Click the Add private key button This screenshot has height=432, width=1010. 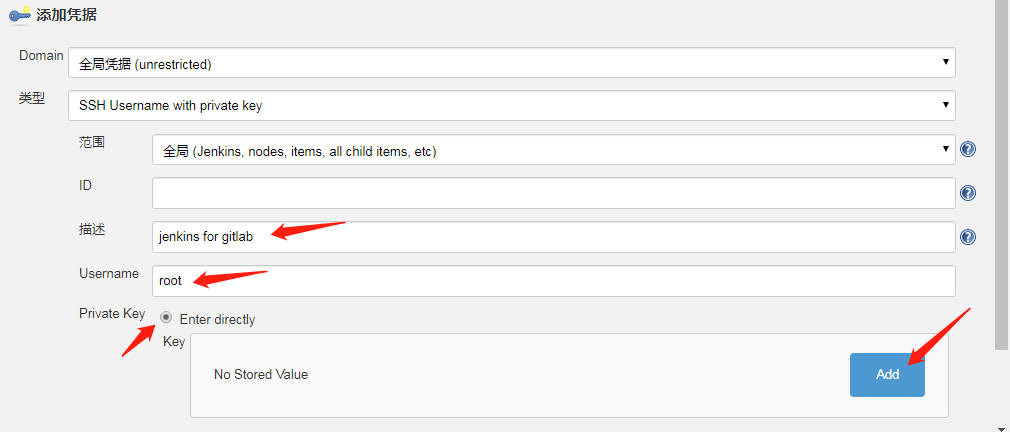tap(887, 375)
